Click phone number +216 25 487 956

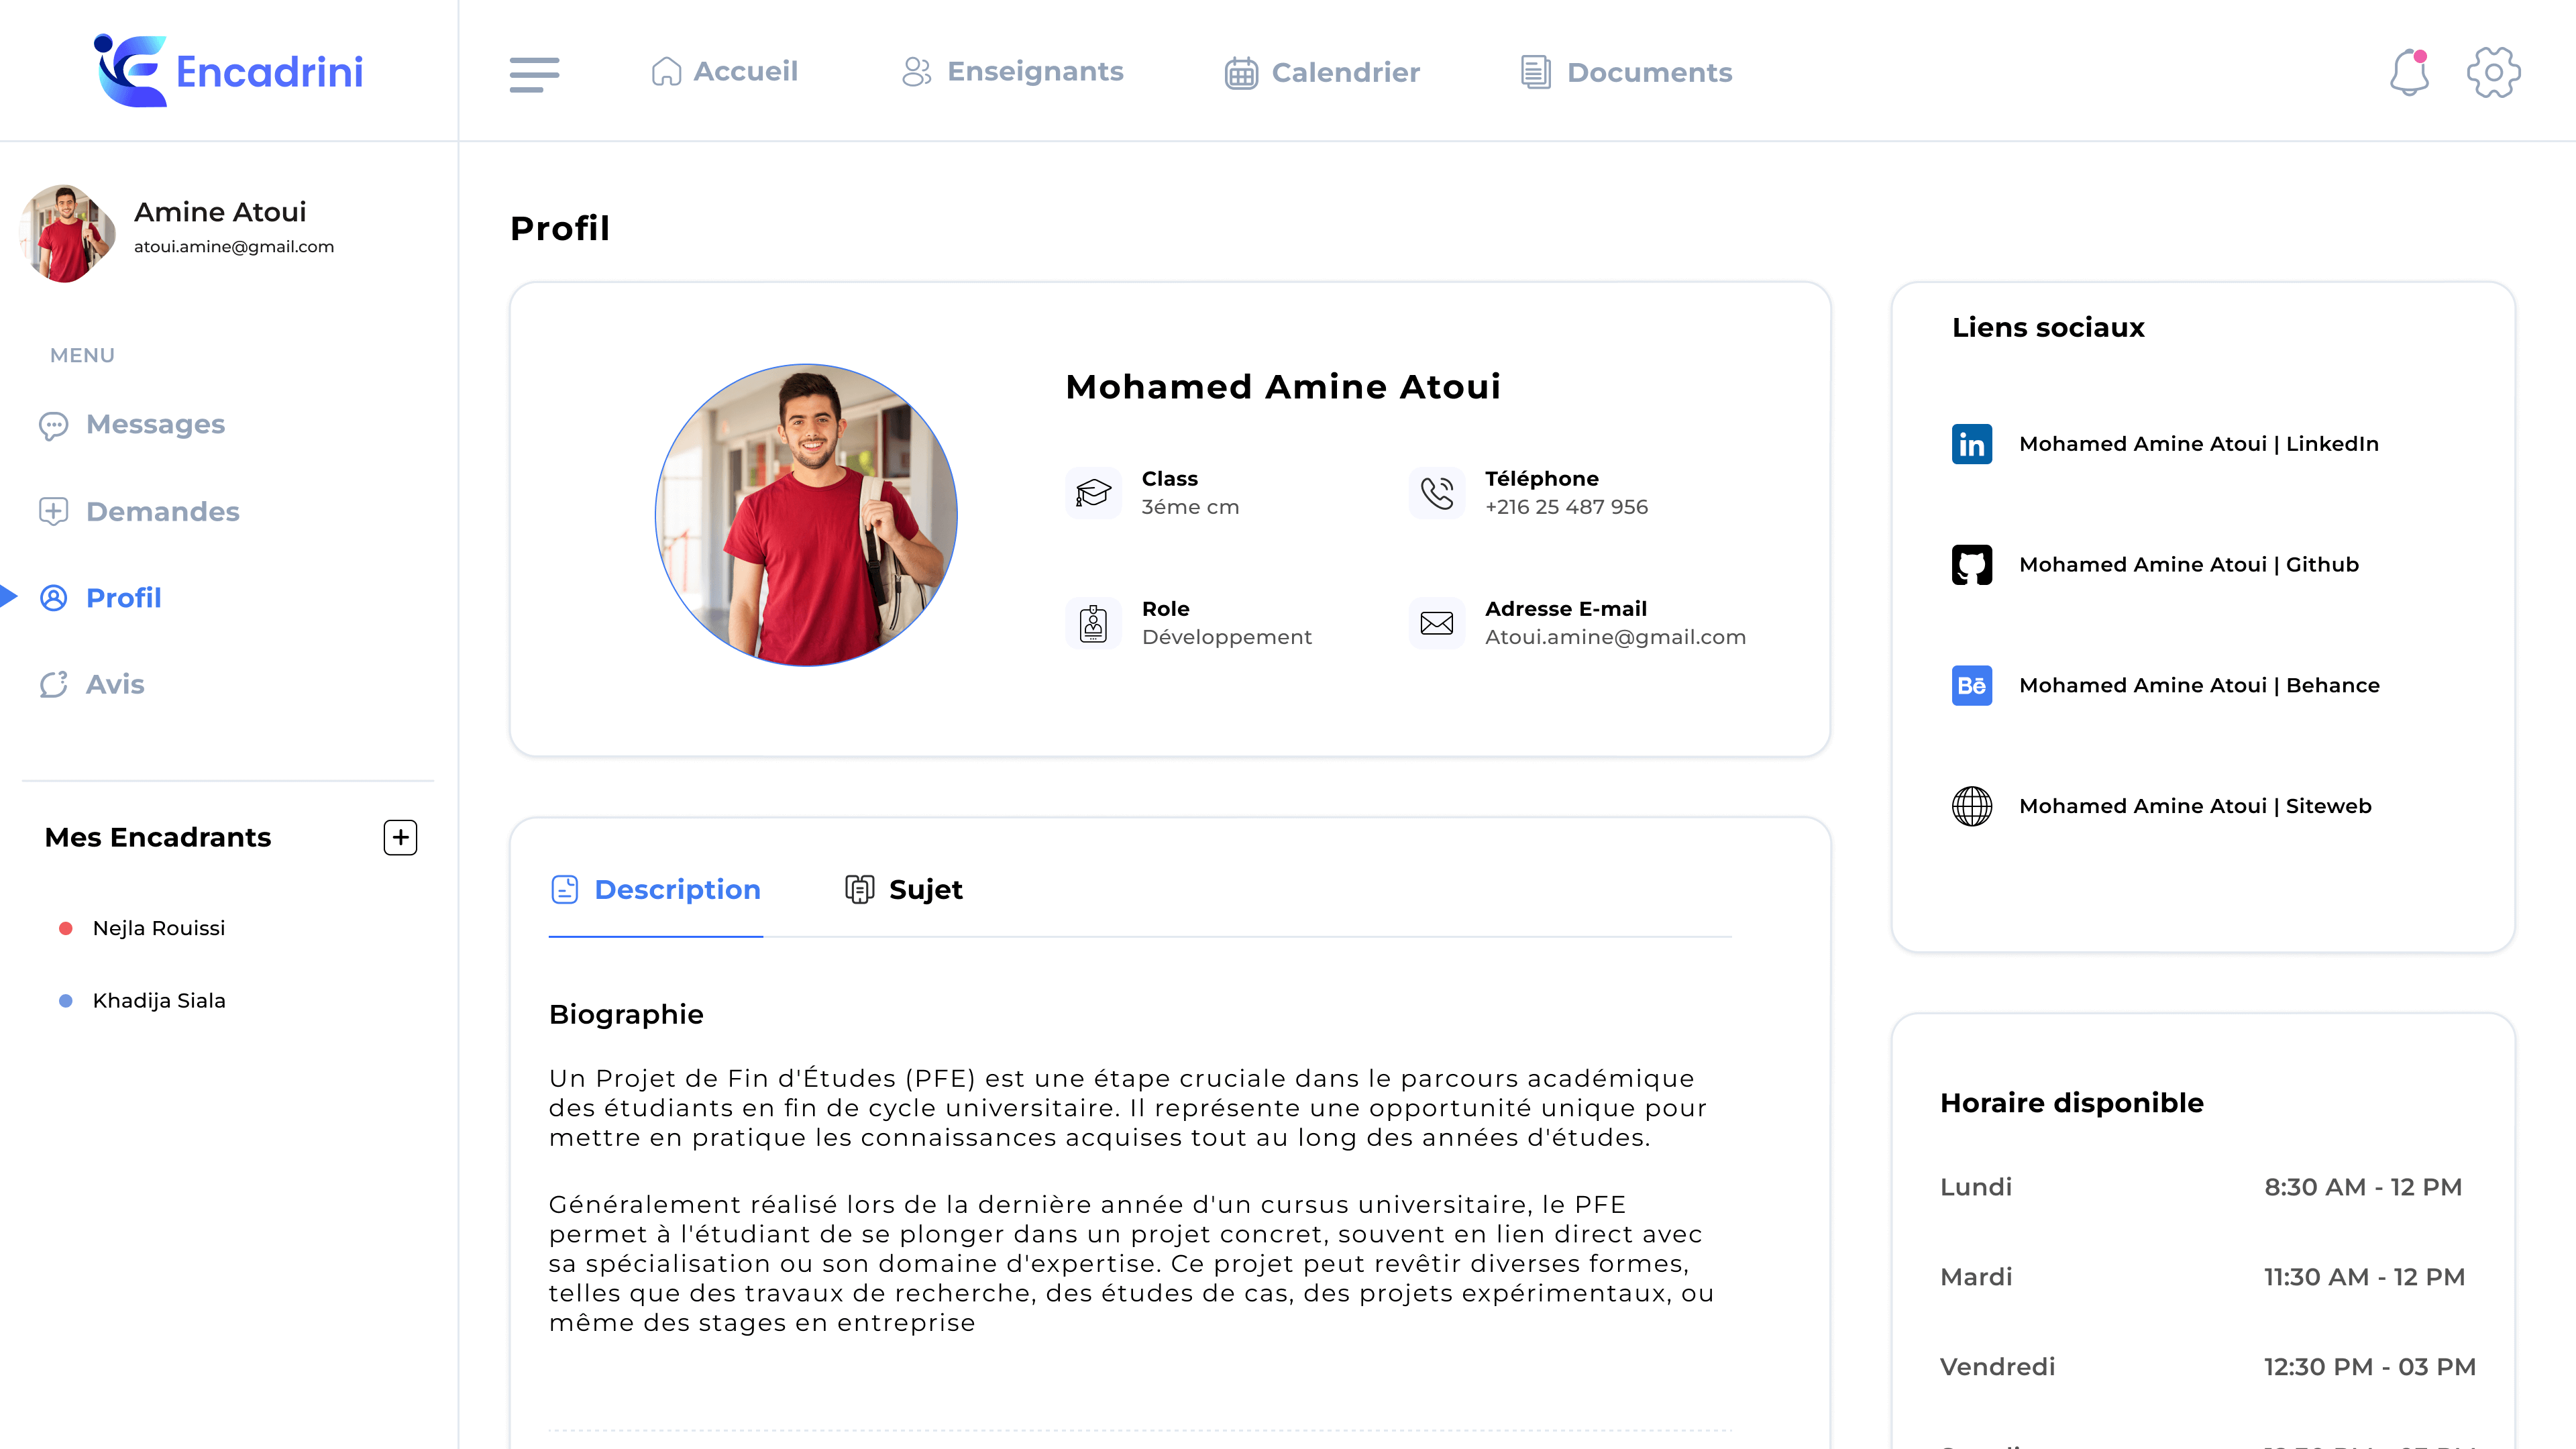tap(1566, 507)
